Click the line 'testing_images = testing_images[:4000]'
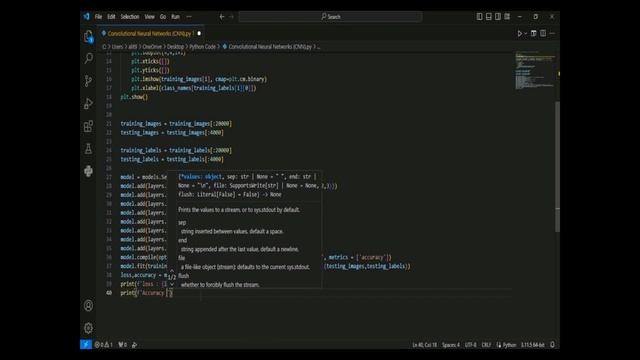Viewport: 640px width, 360px height. [172, 133]
